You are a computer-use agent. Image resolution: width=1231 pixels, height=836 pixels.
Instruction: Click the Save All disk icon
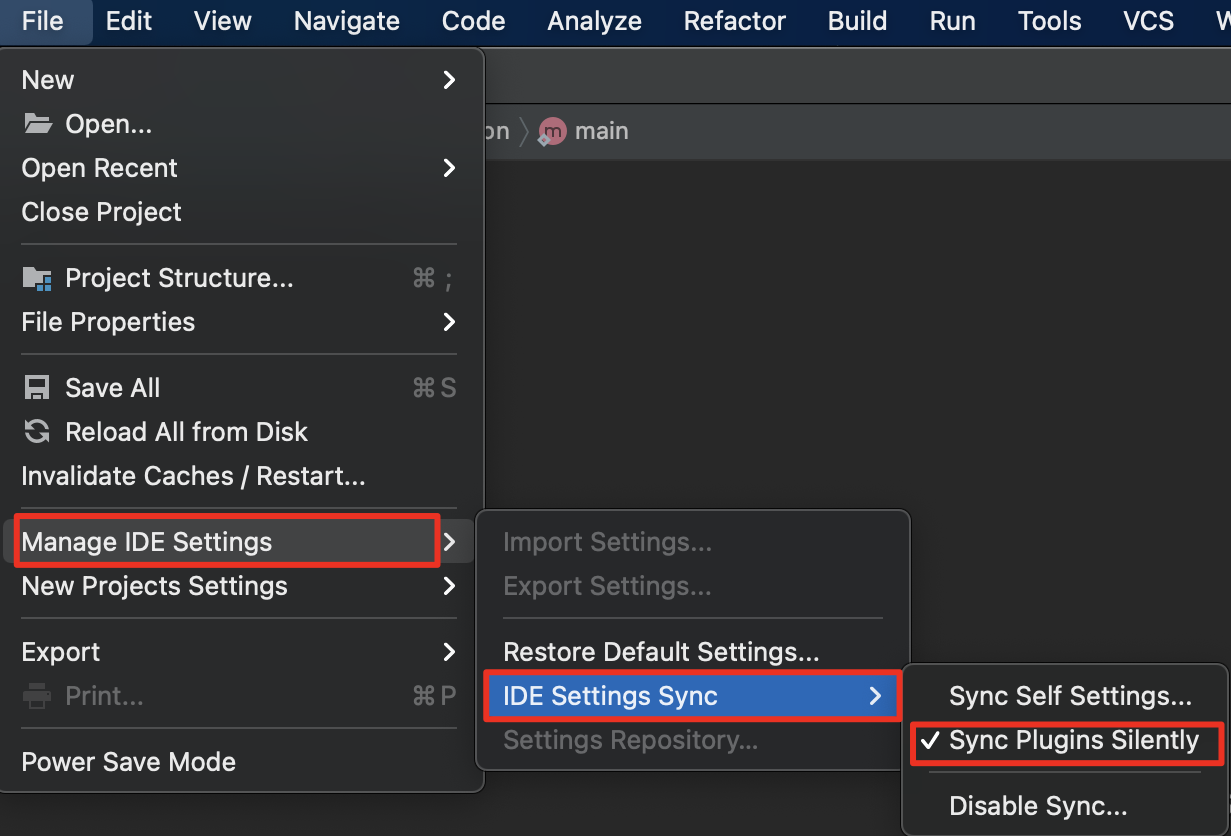[x=37, y=387]
